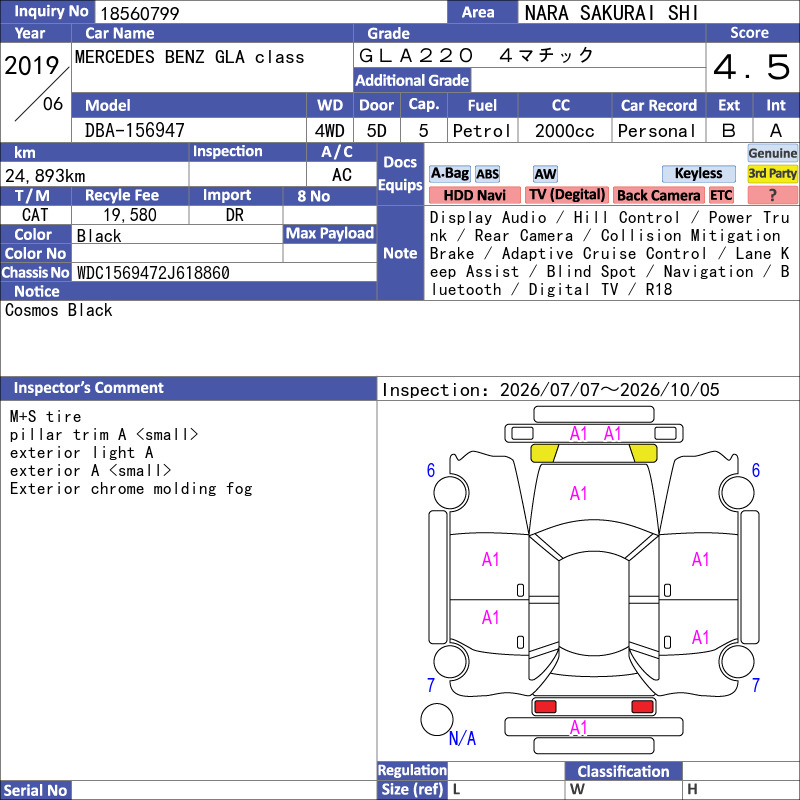Click the chassis number WDC1569472J618860
Screen dimensions: 800x800
coord(153,273)
